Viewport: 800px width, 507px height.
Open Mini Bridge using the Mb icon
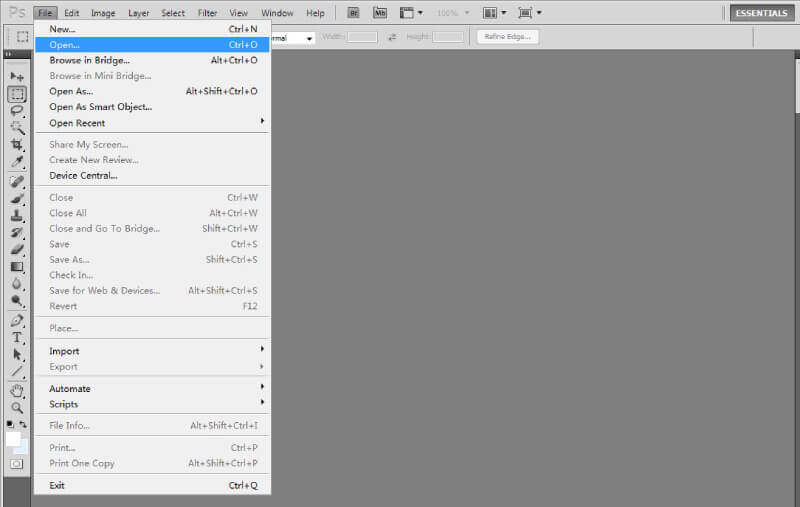click(380, 13)
